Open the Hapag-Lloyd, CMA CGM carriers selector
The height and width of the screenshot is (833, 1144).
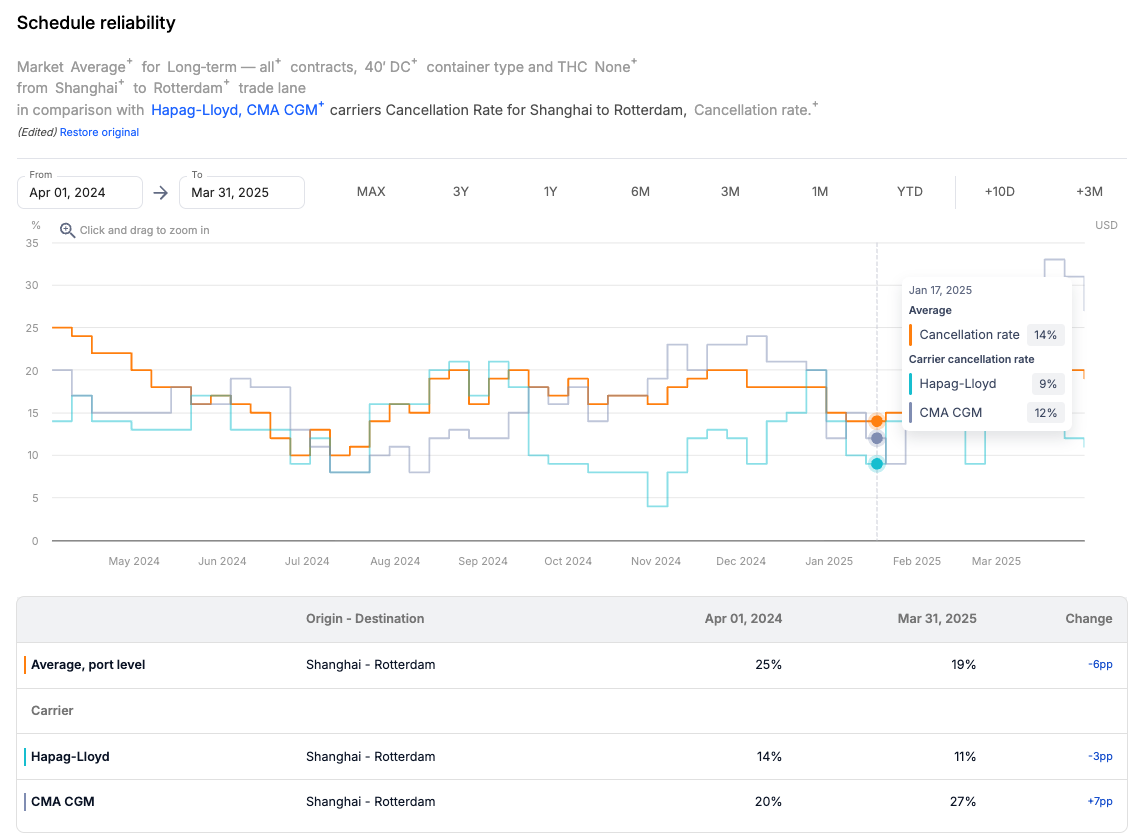pos(236,110)
